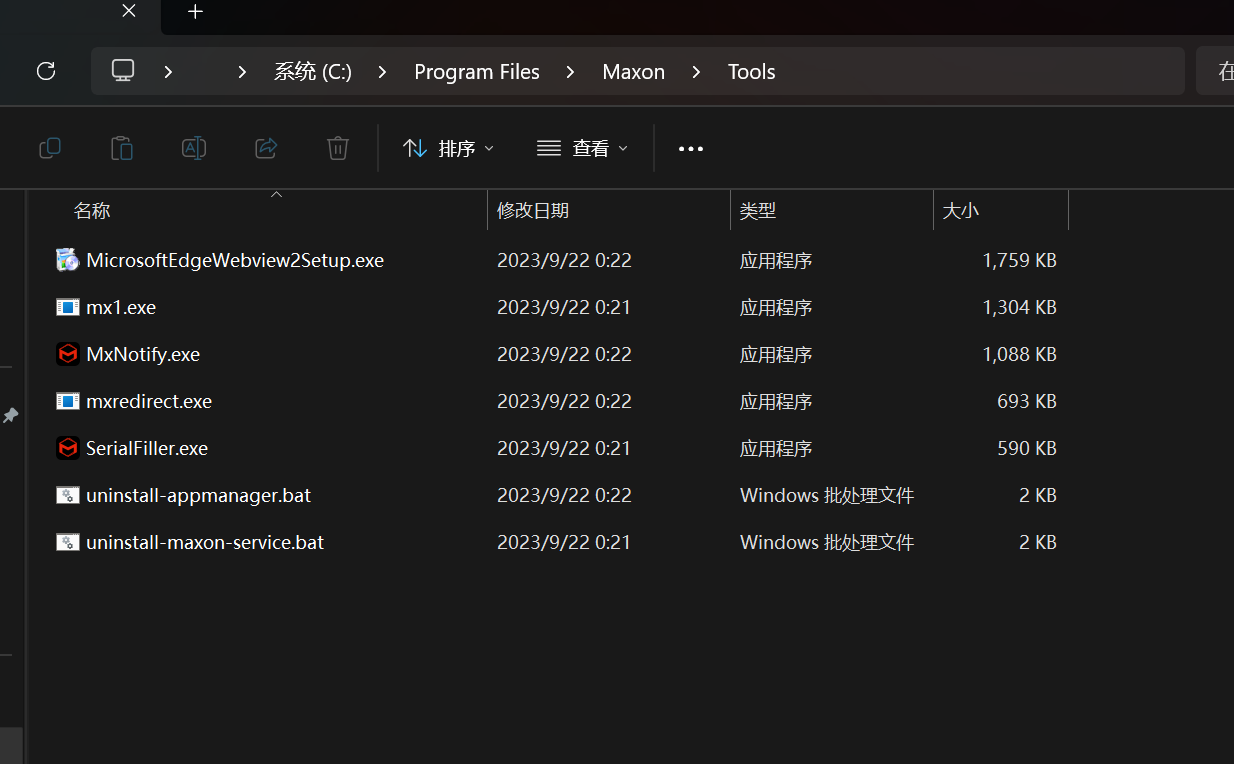
Task: Click the Windows 批处理文件 type for uninstall-maxon-service.bat
Action: tap(827, 542)
